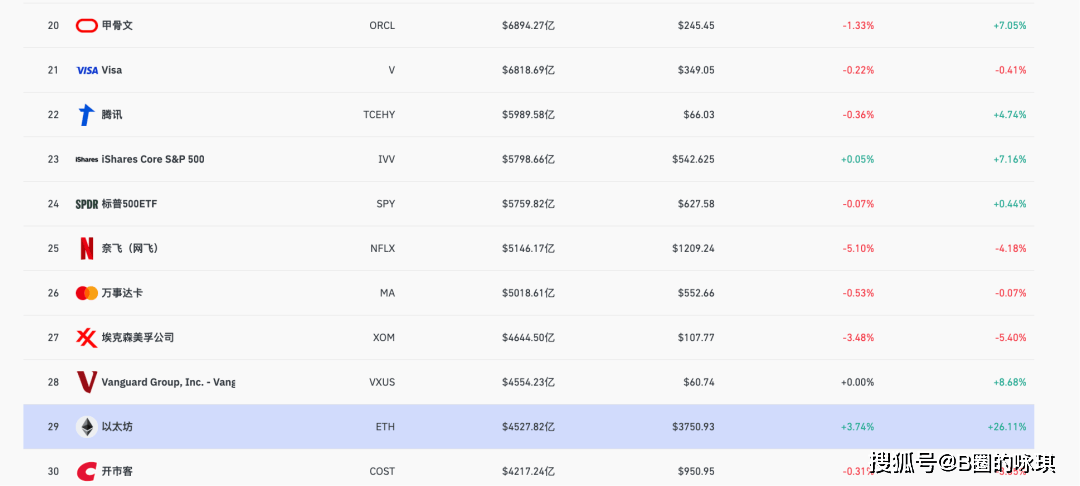Click the $3750.93 ETH price
The height and width of the screenshot is (486, 1080).
coord(694,427)
